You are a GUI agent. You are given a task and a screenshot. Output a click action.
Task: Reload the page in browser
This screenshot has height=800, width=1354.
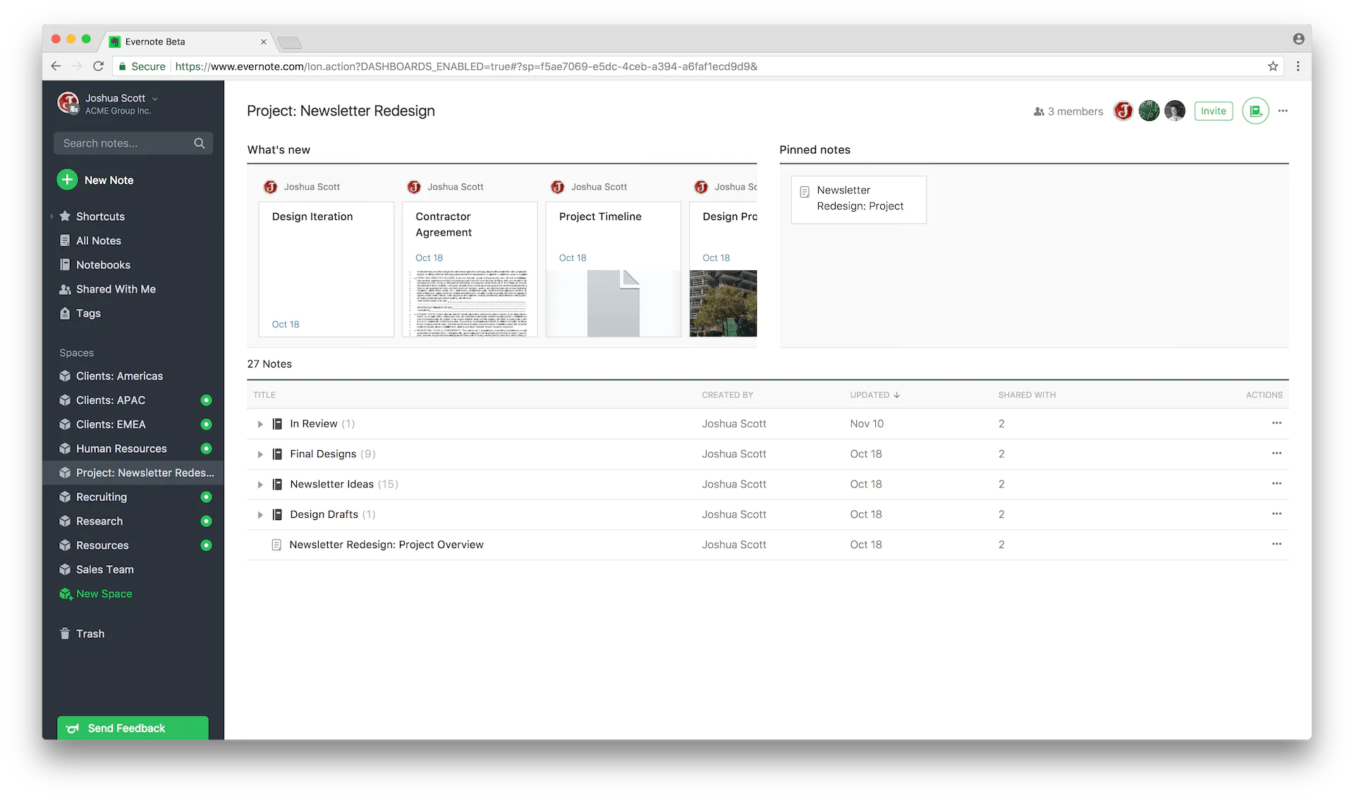pos(98,66)
